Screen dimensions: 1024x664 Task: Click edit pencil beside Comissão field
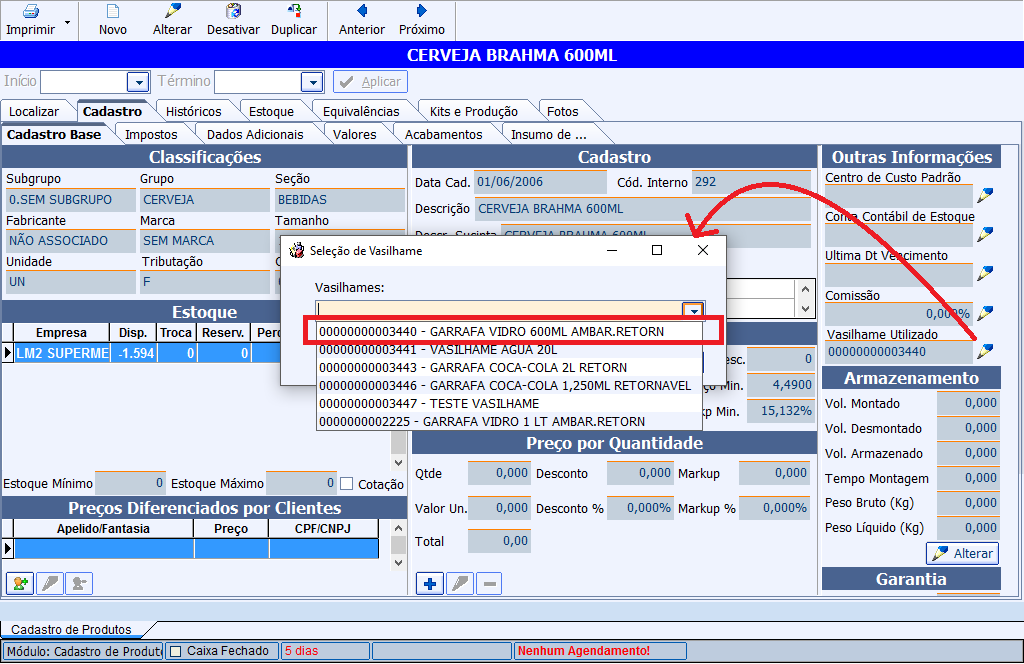coord(986,313)
